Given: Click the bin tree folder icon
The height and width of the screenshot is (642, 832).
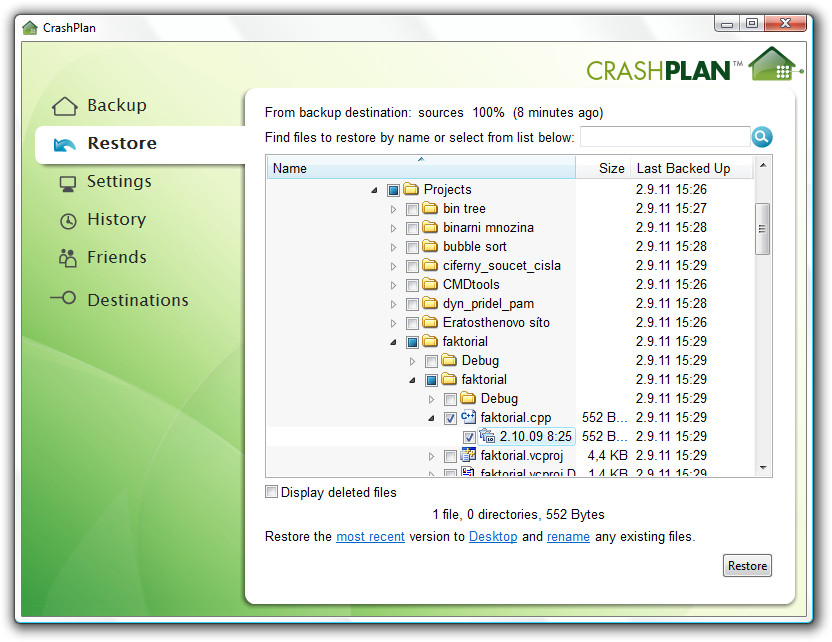Looking at the screenshot, I should coord(430,208).
